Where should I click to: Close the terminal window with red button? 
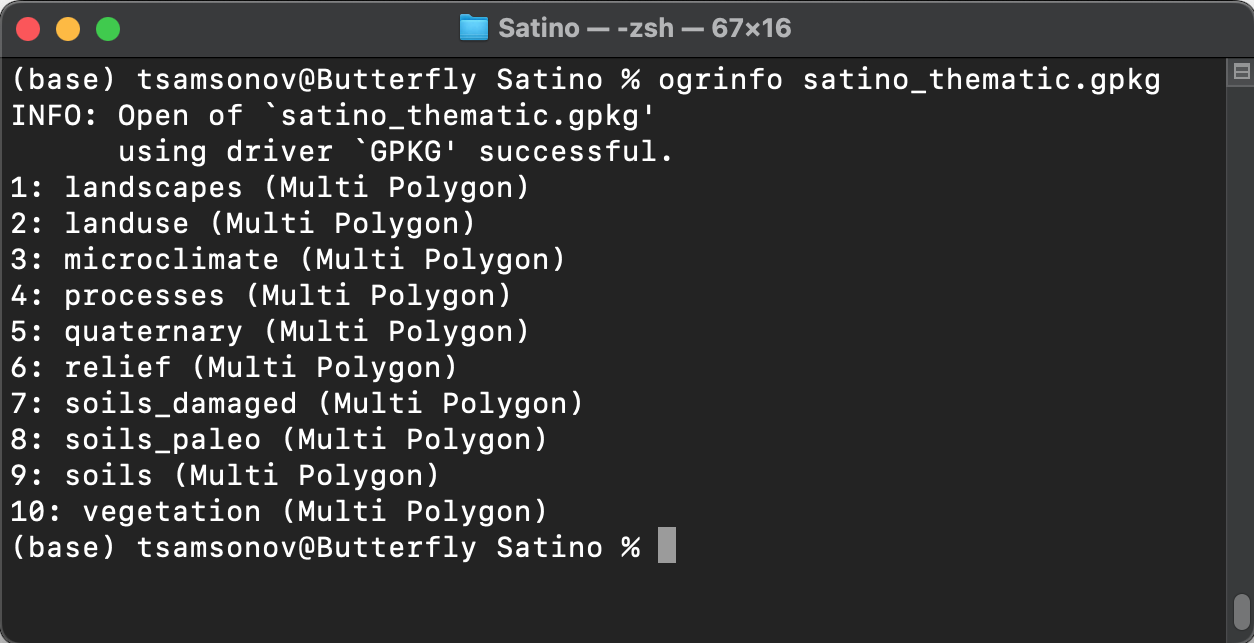28,29
